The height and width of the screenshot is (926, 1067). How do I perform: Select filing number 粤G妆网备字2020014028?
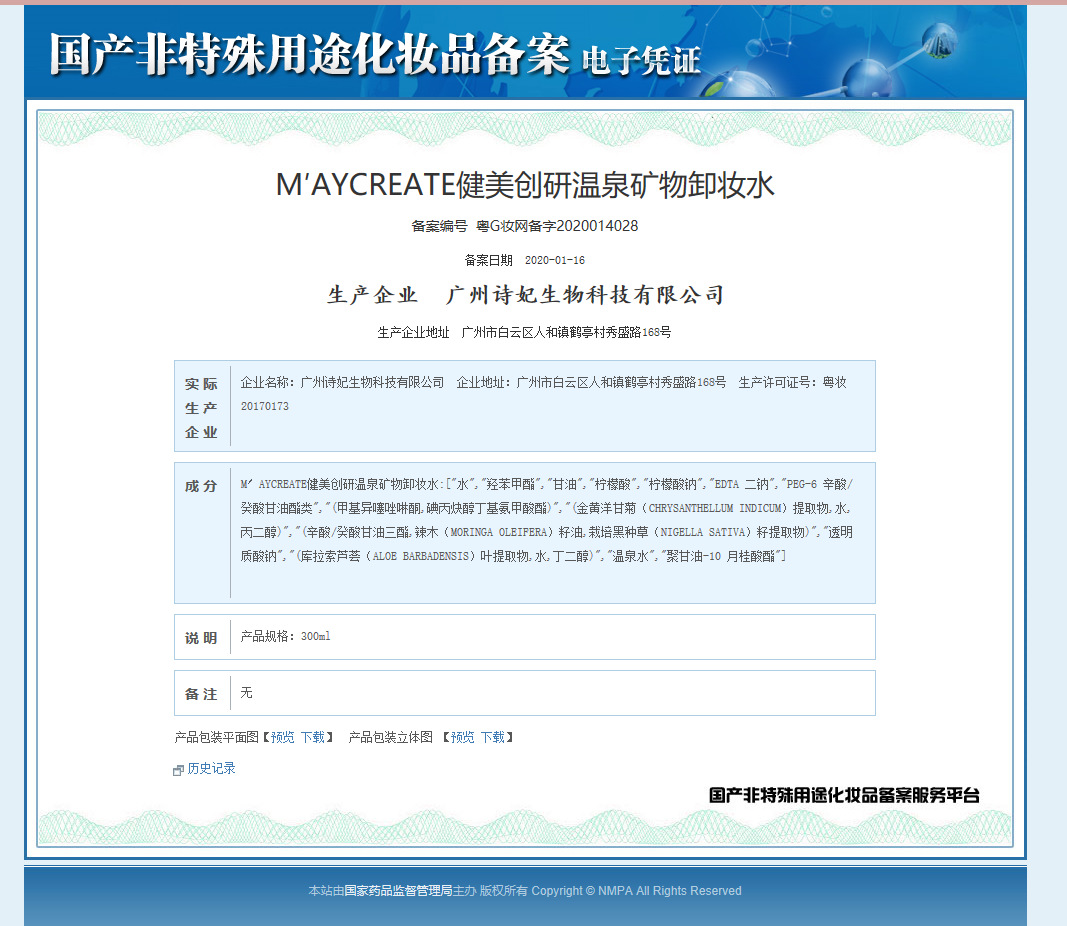557,226
